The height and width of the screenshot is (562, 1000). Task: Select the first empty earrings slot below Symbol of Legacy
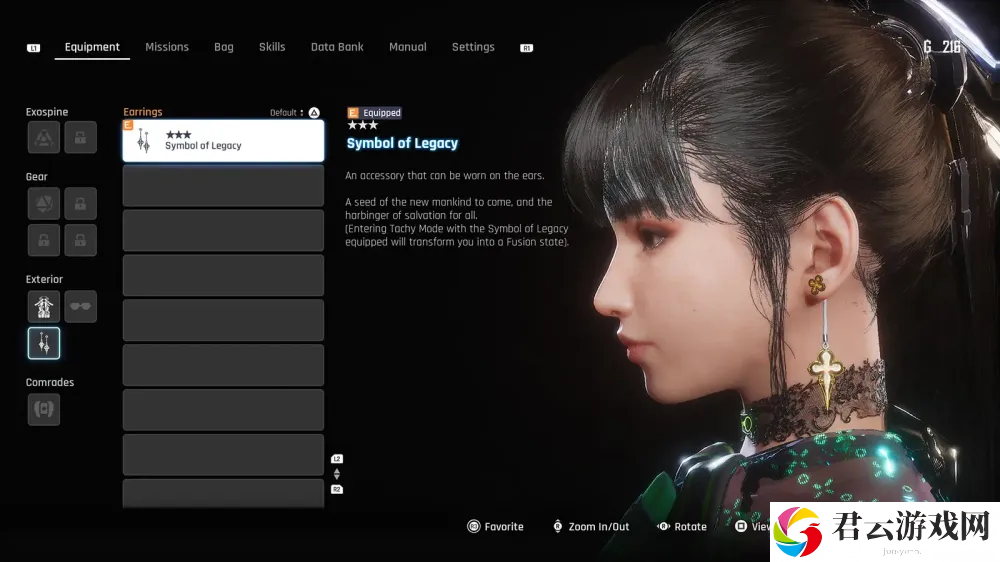click(x=223, y=186)
